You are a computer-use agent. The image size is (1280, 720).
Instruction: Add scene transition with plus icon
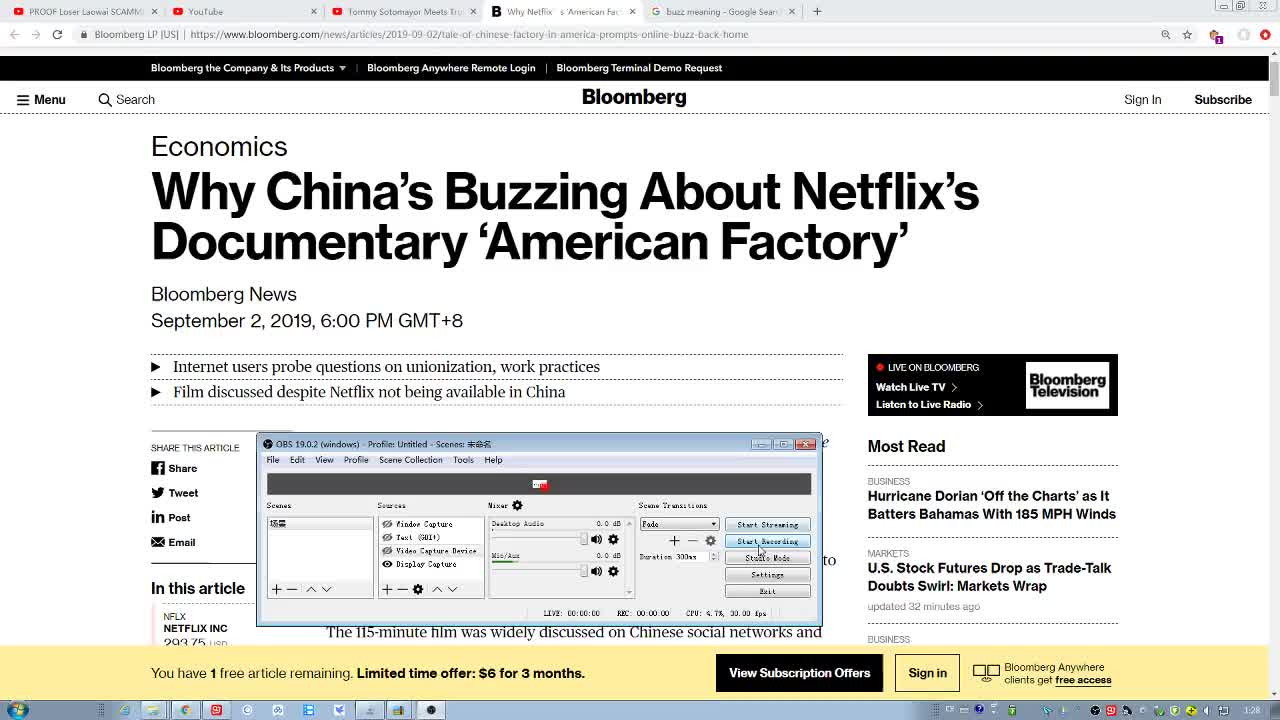coord(674,541)
